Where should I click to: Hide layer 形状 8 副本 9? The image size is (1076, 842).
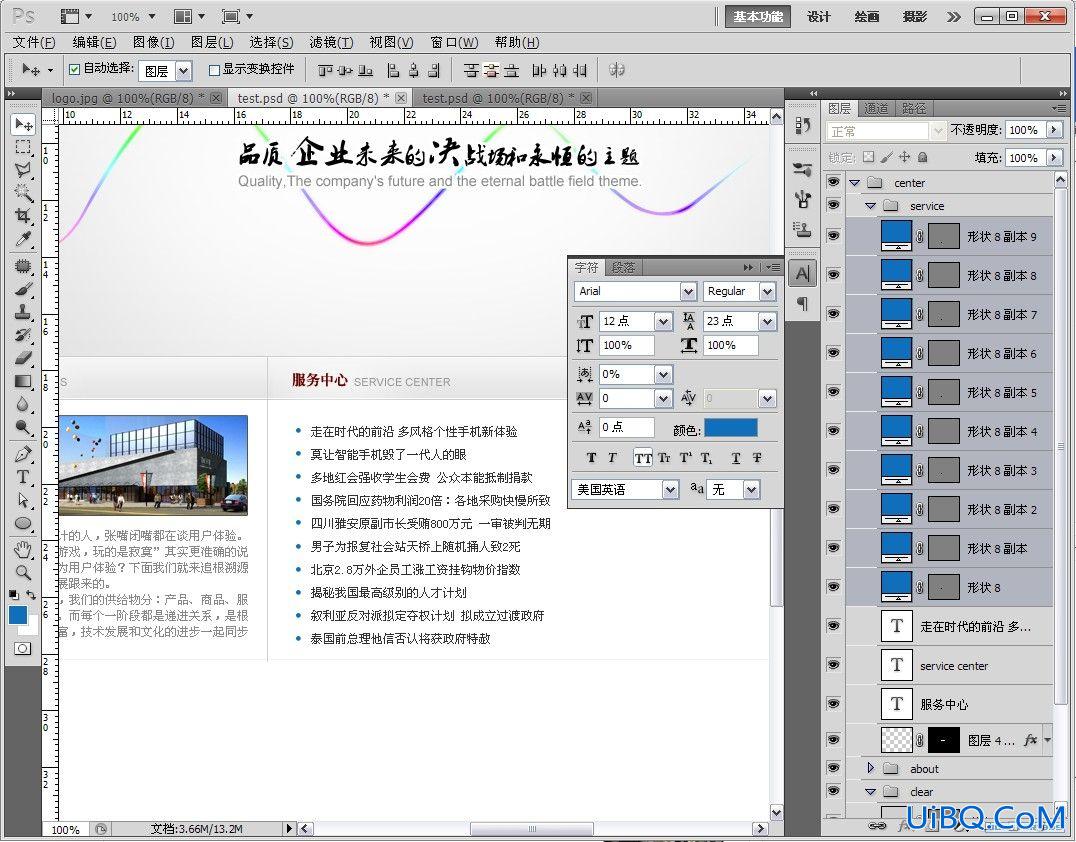tap(834, 236)
